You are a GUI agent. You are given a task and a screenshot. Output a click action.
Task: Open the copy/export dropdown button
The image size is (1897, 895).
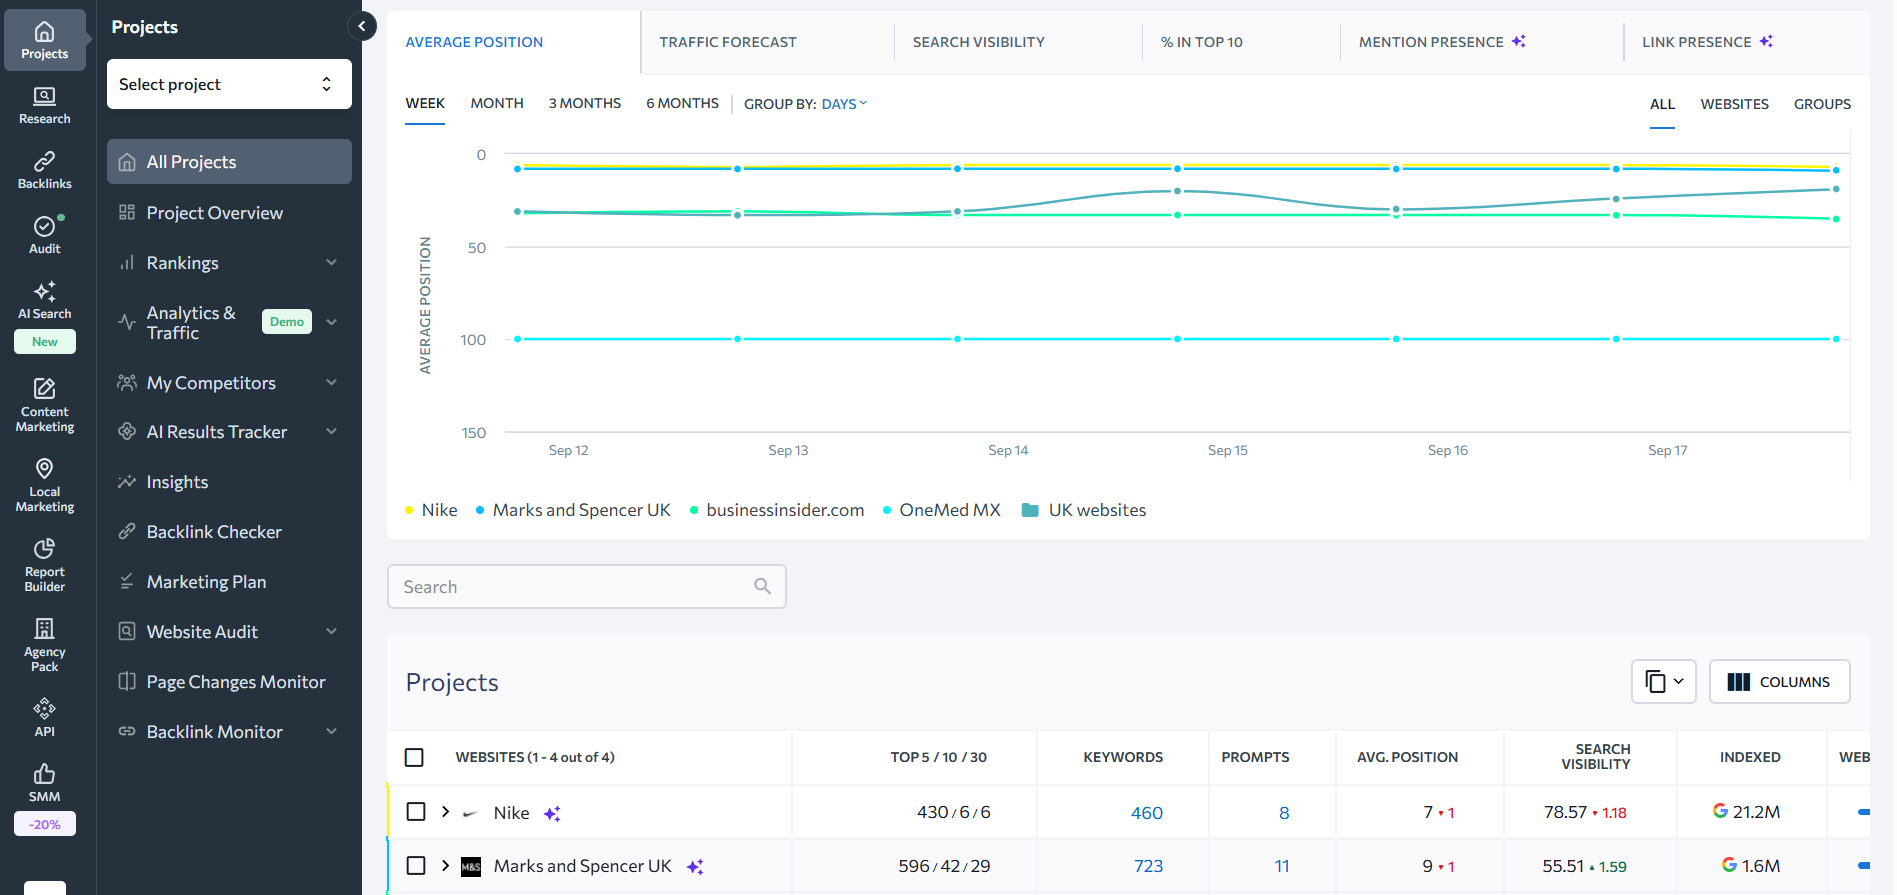(x=1664, y=682)
